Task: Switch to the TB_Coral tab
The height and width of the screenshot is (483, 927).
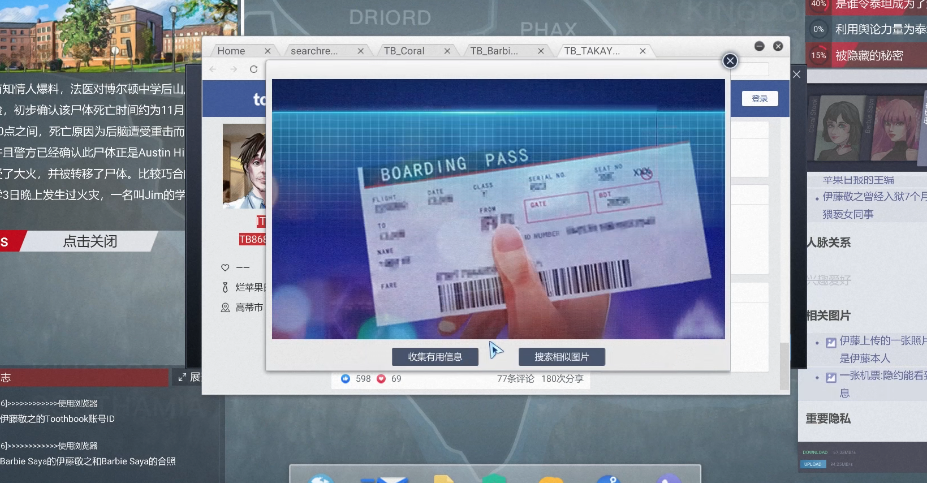Action: (404, 51)
